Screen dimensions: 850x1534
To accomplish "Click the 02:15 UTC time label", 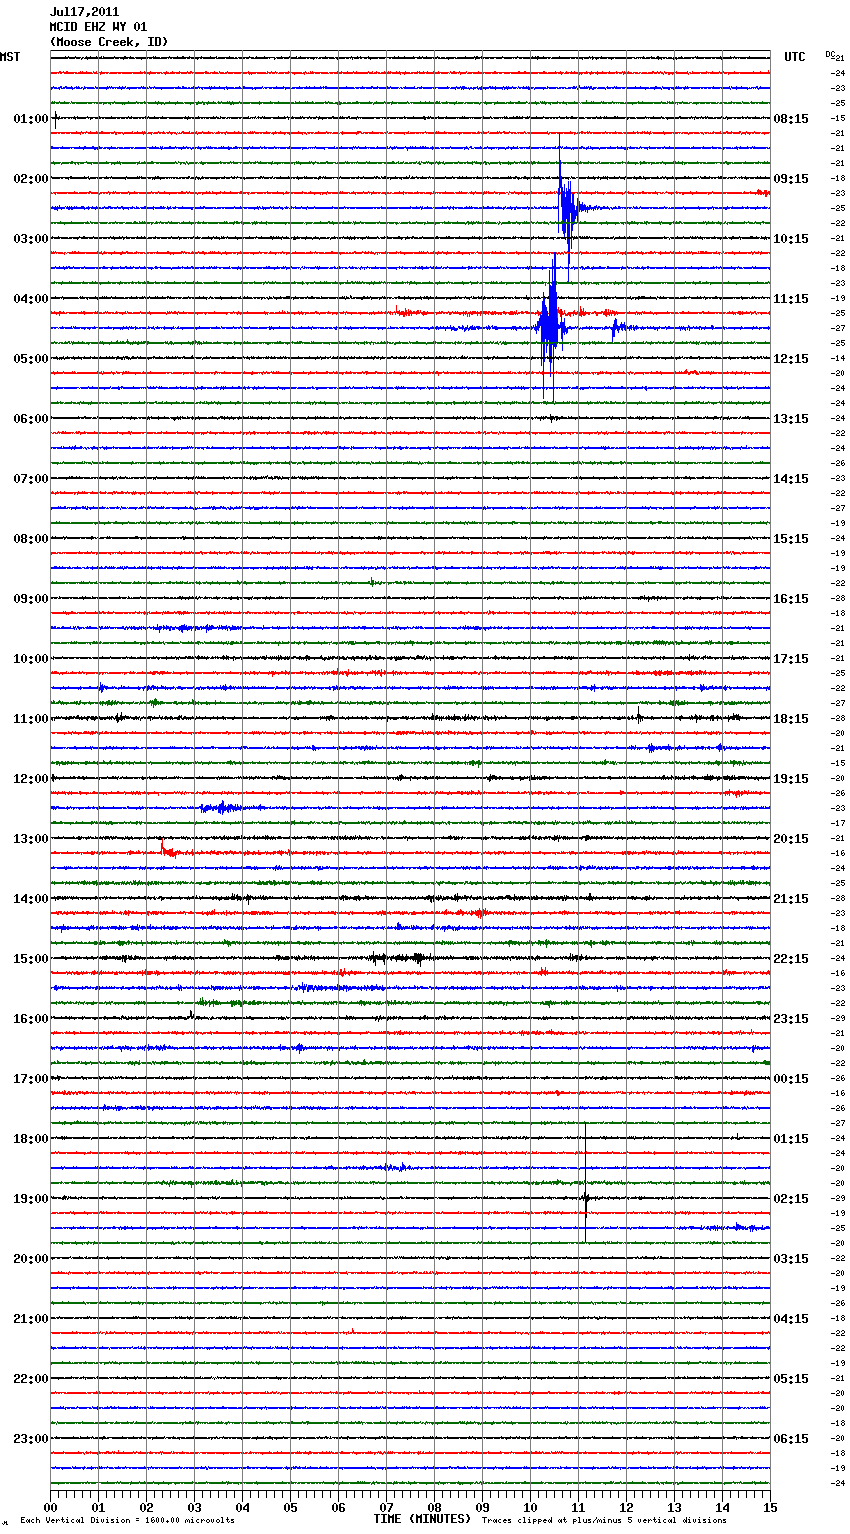I will [x=791, y=1199].
